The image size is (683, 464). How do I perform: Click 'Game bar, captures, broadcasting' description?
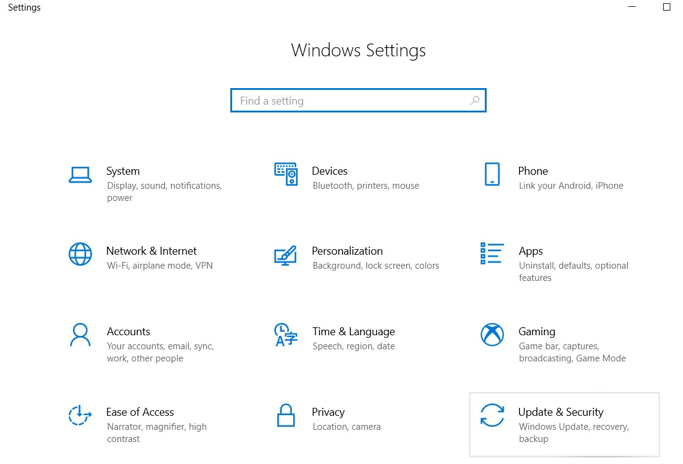pyautogui.click(x=572, y=352)
